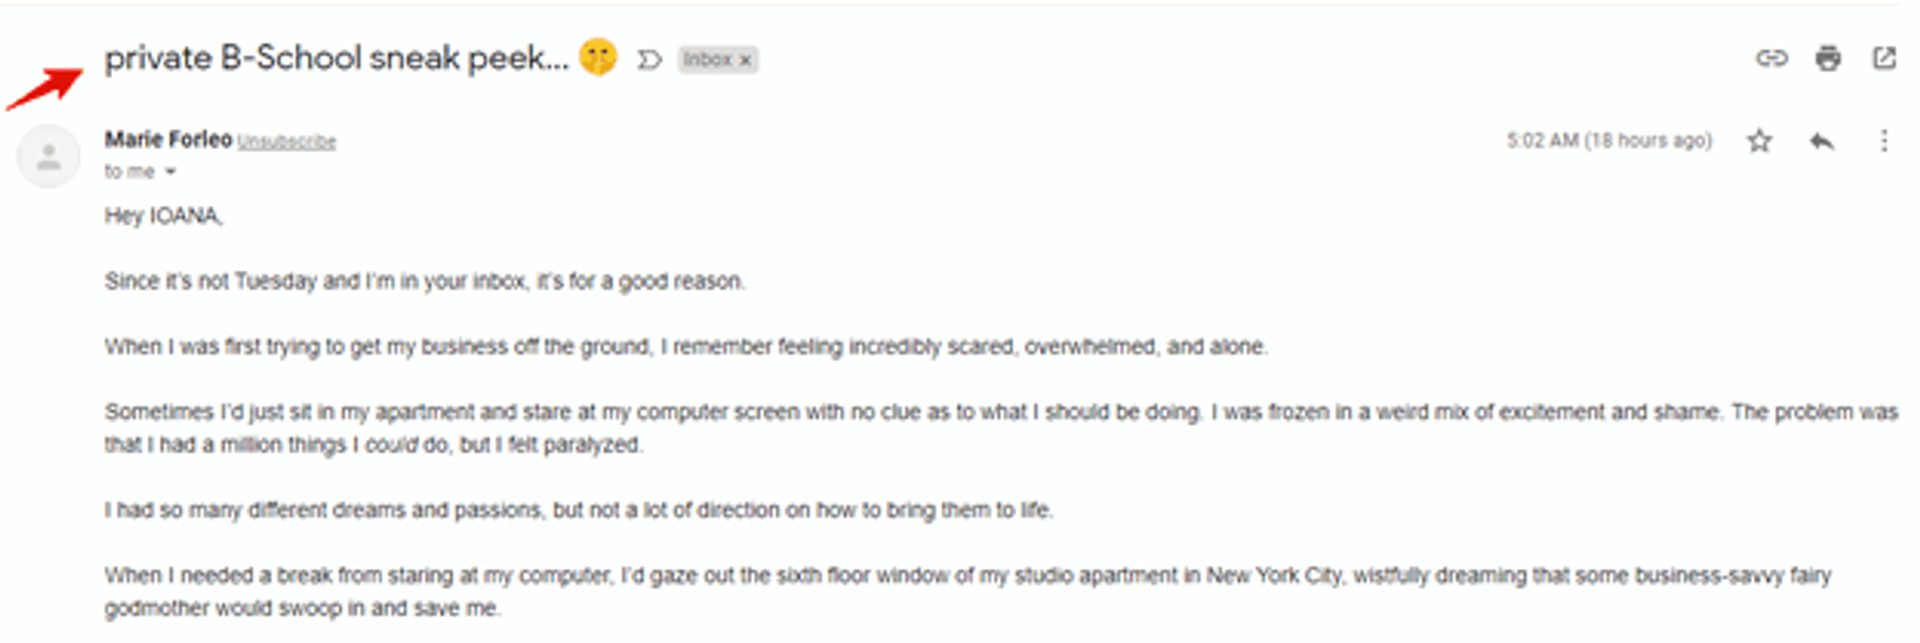Click the label icon next to the subject
Screen dimensions: 1920x643
[649, 59]
